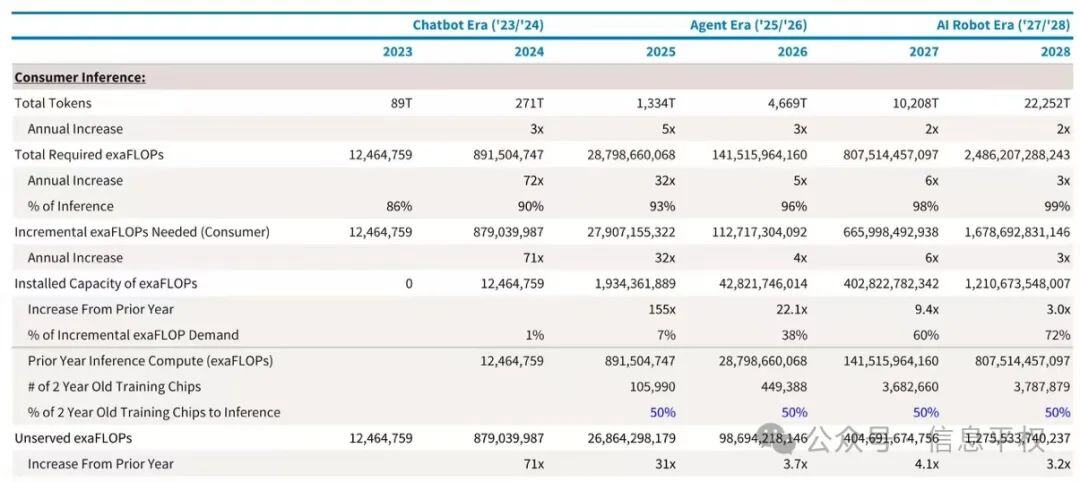Viewport: 1080px width, 482px height.
Task: Click the 4.1x increase cell
Action: [925, 463]
